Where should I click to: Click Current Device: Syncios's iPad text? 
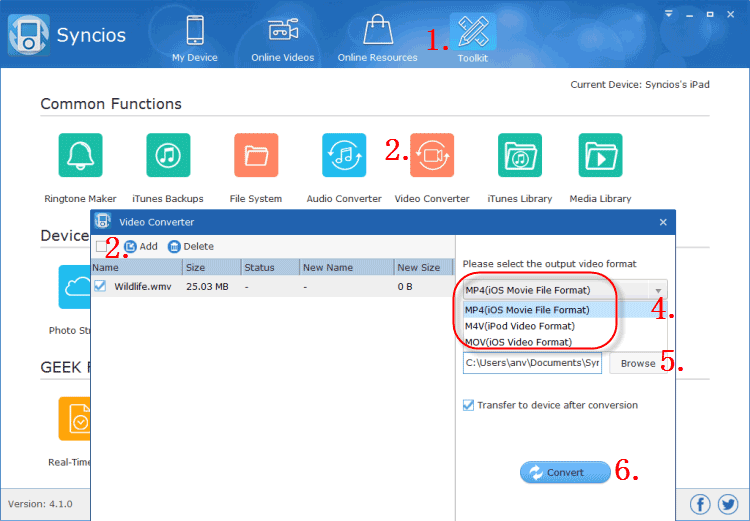(x=640, y=85)
